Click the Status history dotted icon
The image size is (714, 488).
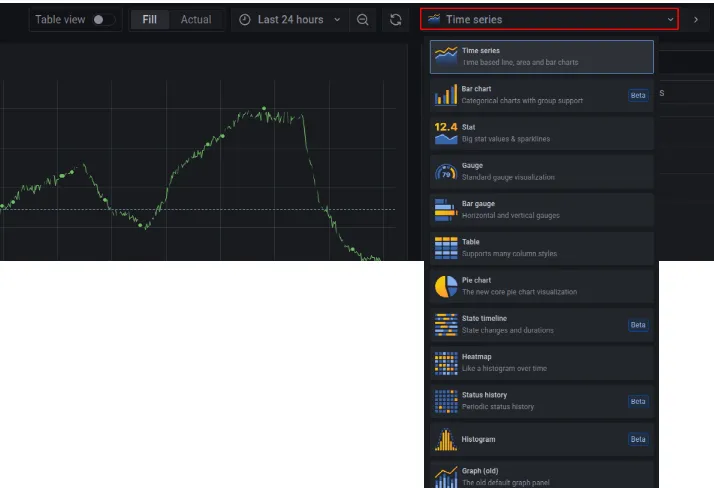(x=446, y=401)
